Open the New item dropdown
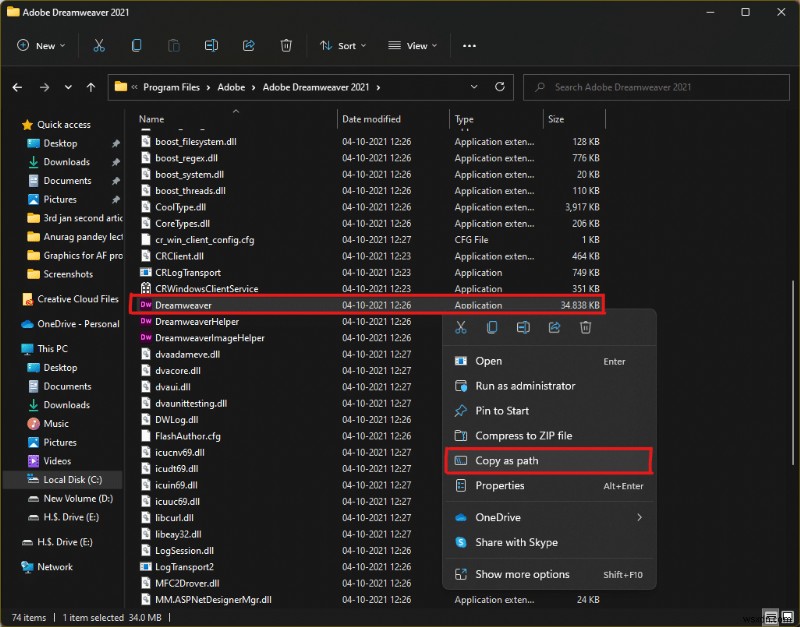Screen dimensions: 800x627 tap(40, 45)
